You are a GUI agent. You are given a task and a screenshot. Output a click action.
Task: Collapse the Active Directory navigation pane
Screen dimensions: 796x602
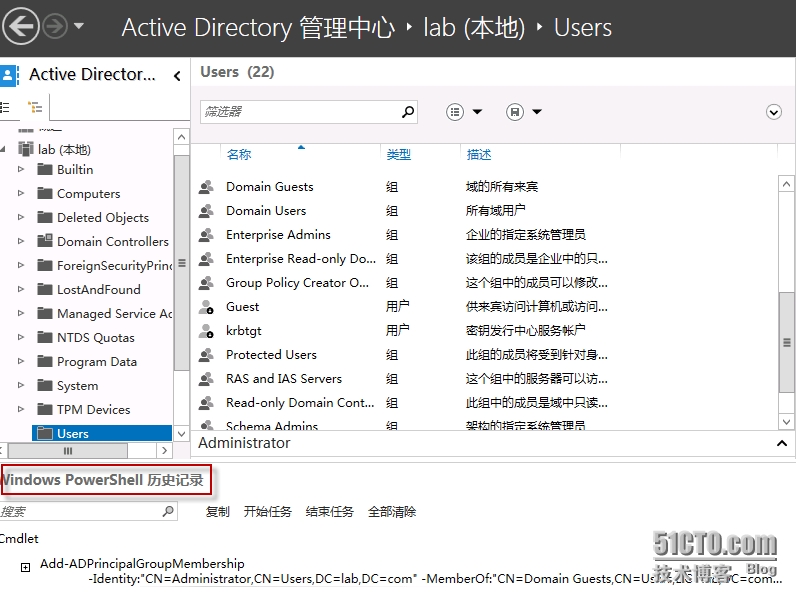[x=177, y=76]
